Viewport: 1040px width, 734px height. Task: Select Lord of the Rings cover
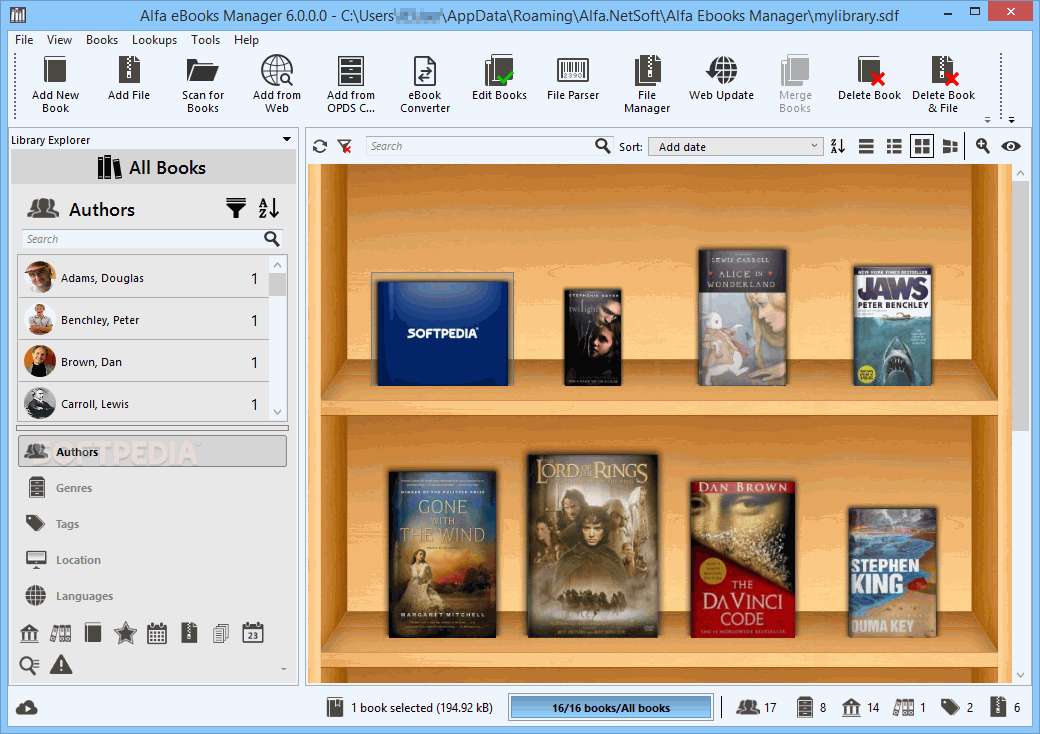[592, 546]
